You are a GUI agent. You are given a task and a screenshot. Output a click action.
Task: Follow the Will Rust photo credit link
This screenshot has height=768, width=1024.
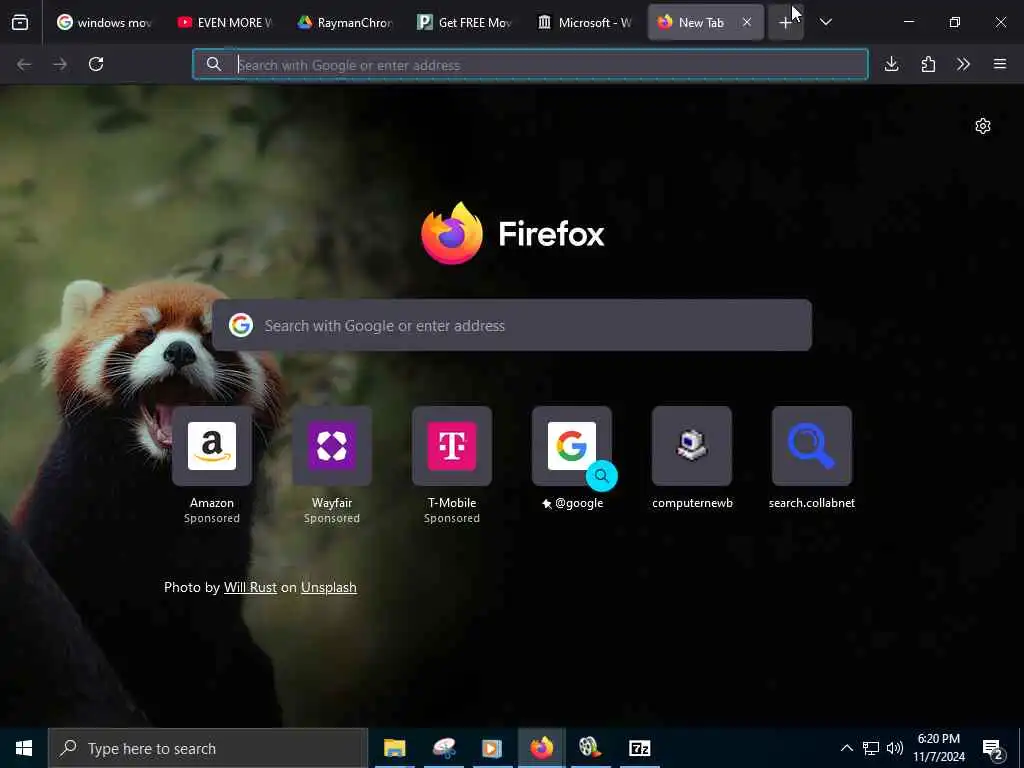click(x=250, y=587)
